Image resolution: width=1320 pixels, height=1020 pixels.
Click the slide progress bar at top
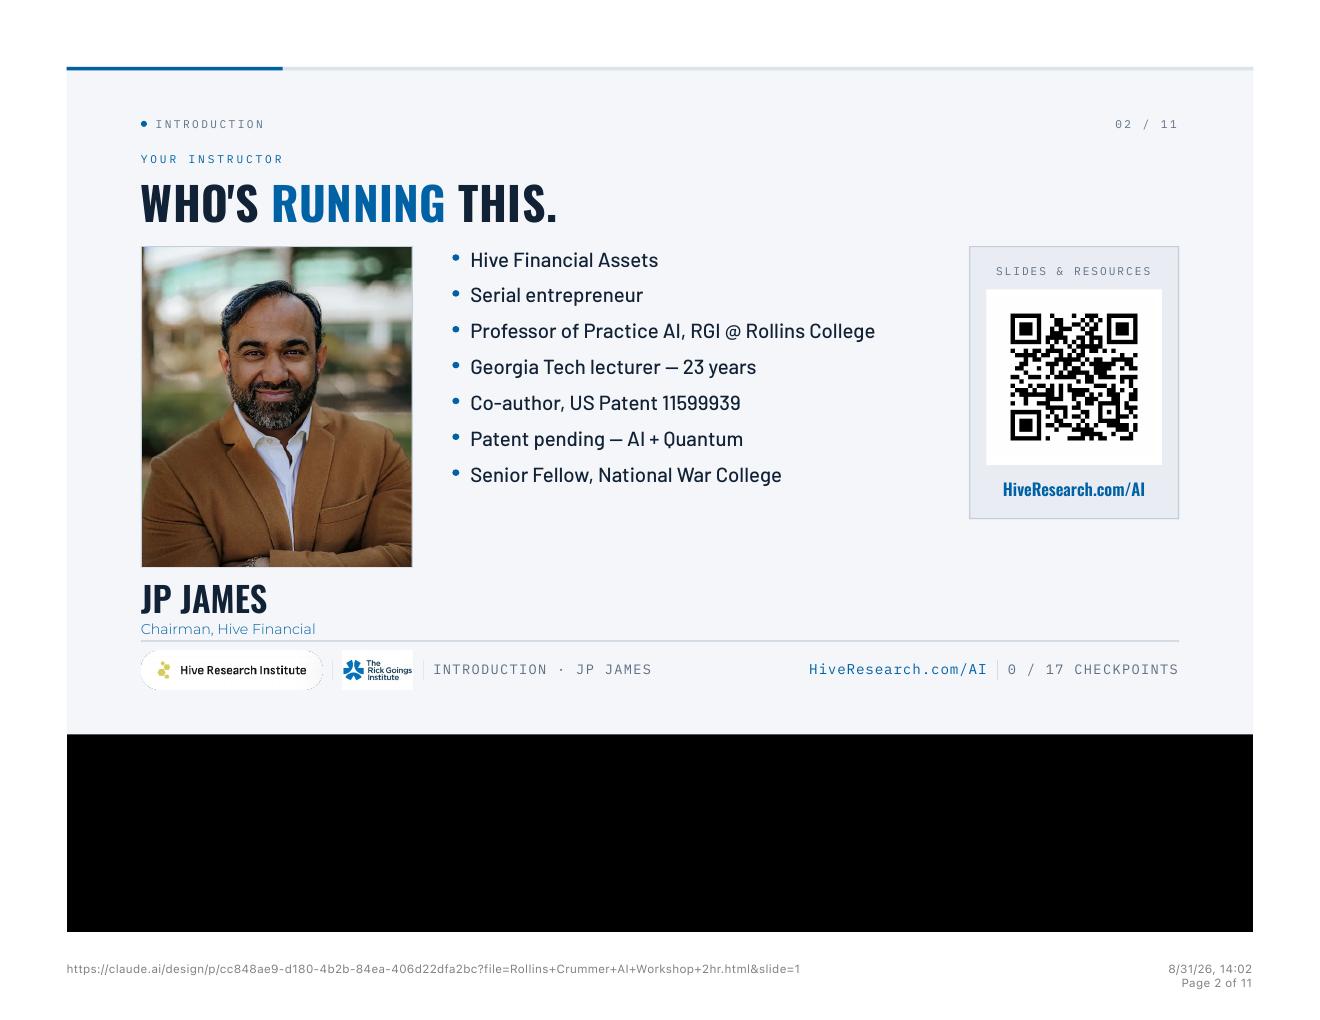(x=660, y=68)
